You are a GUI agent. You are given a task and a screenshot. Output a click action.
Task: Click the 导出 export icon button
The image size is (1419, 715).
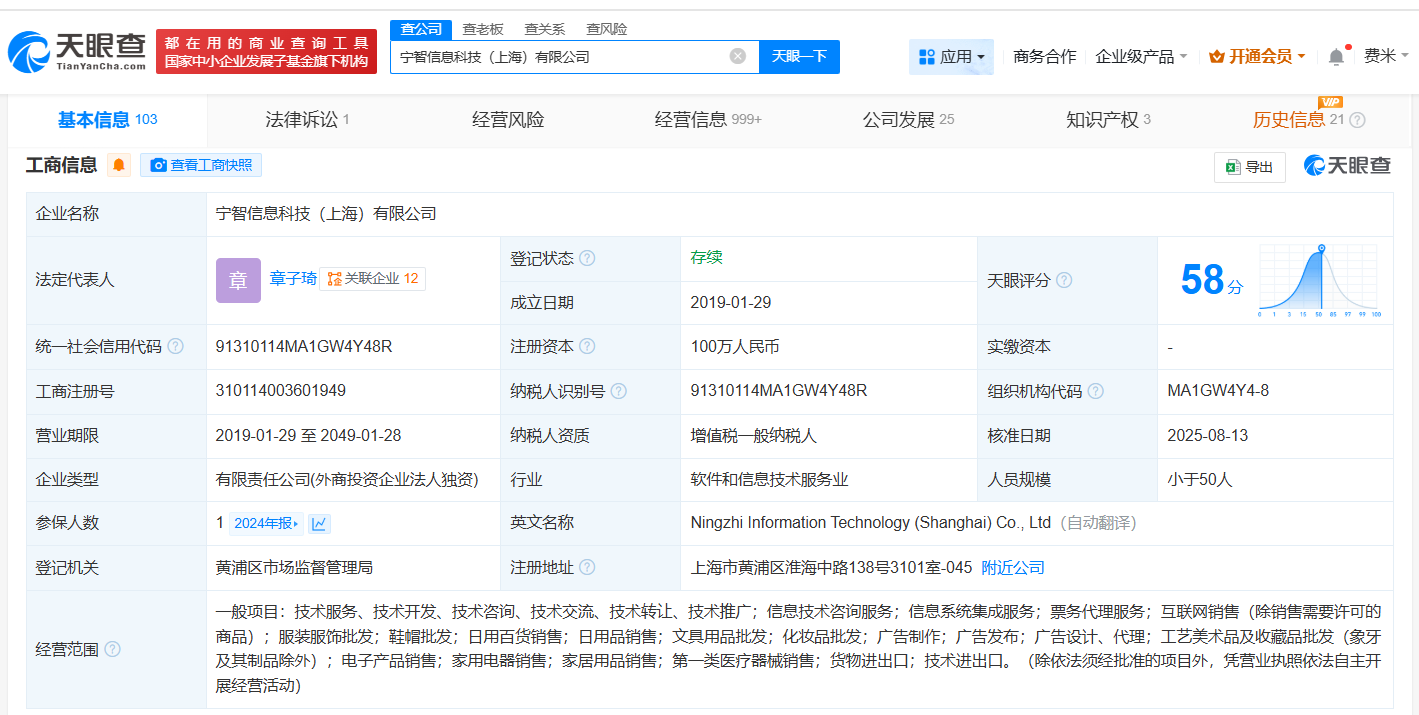click(1248, 167)
